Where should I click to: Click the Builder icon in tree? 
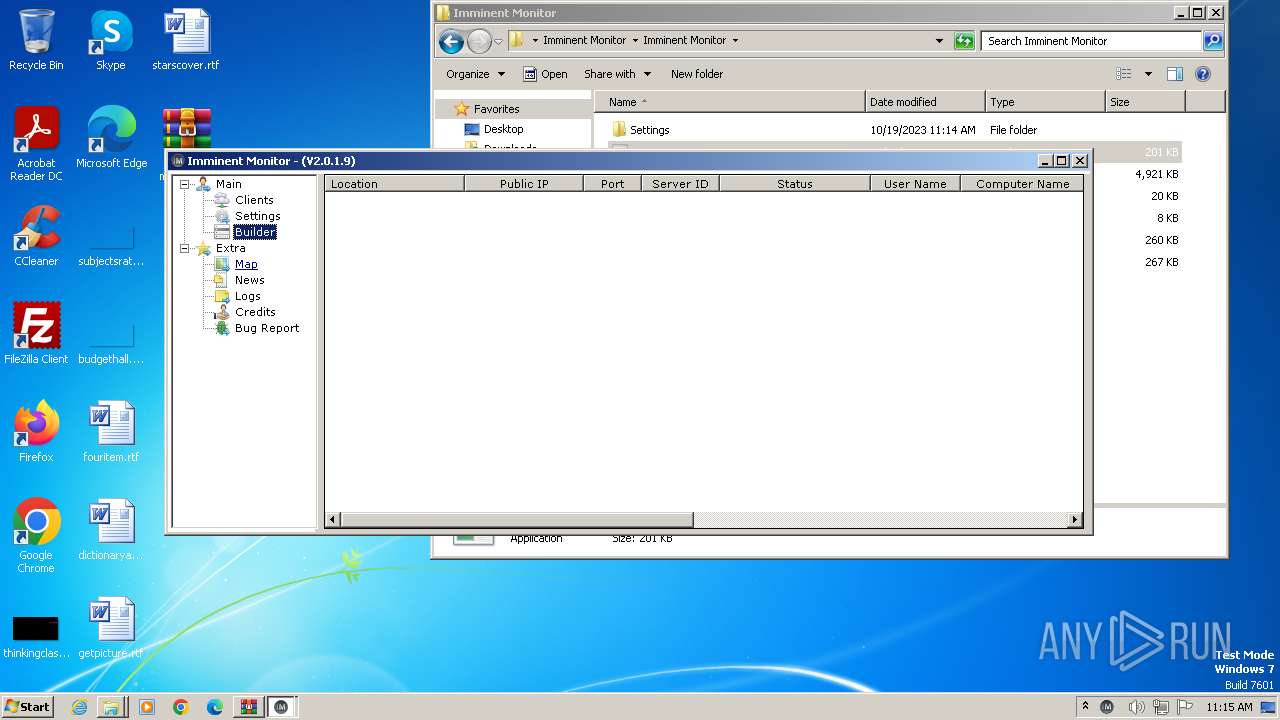click(x=222, y=232)
